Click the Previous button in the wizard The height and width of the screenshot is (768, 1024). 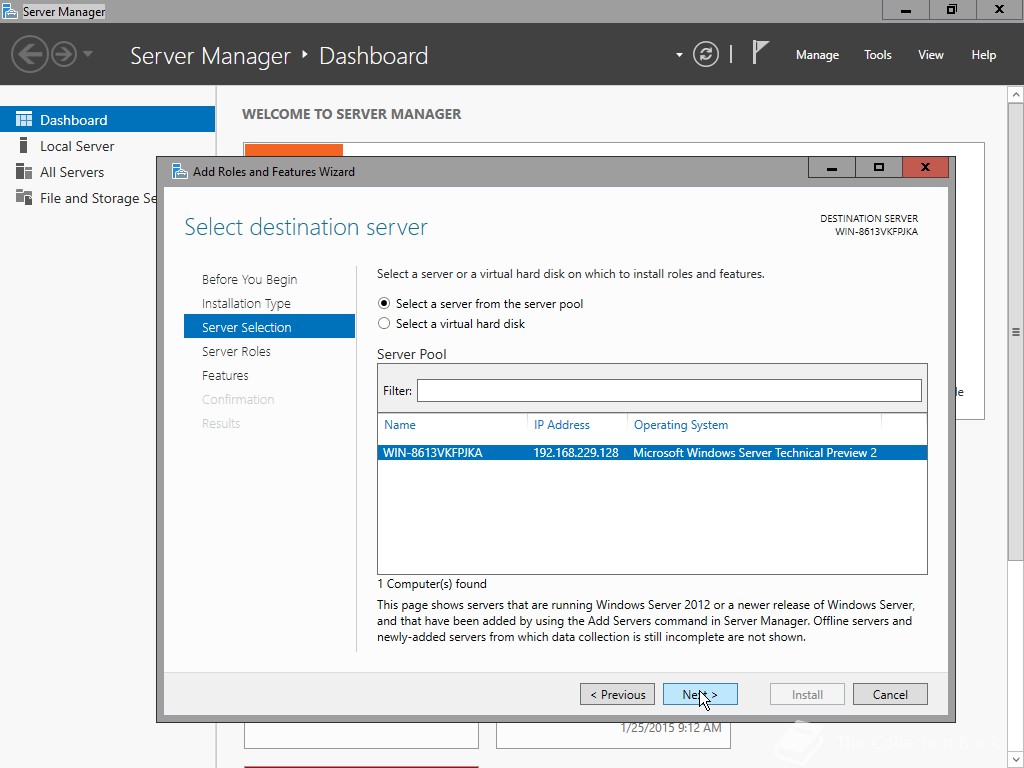617,694
